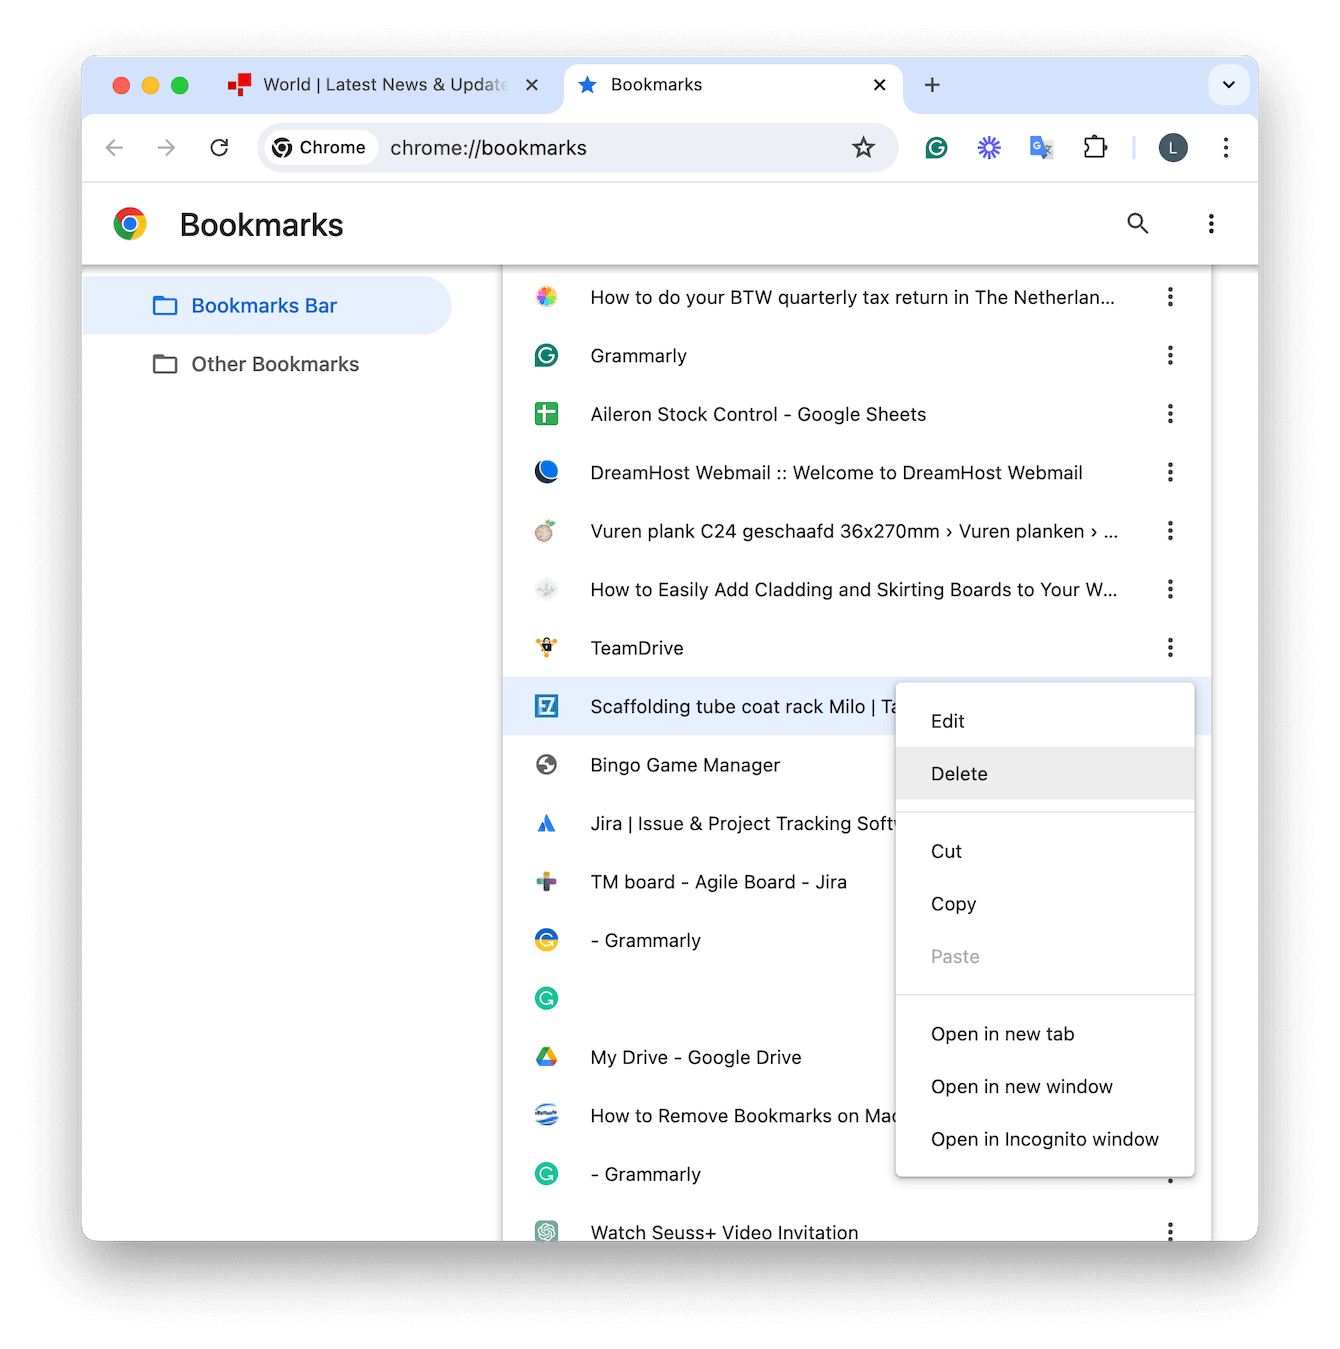Open the Google Translate extension

[x=1040, y=147]
